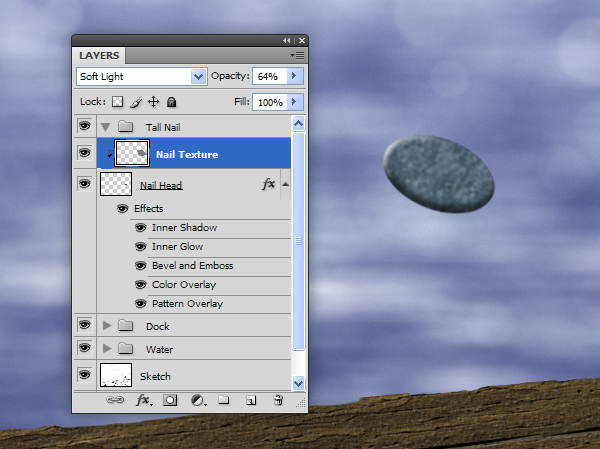Switch to the LAYERS tab
This screenshot has width=600, height=449.
point(99,56)
